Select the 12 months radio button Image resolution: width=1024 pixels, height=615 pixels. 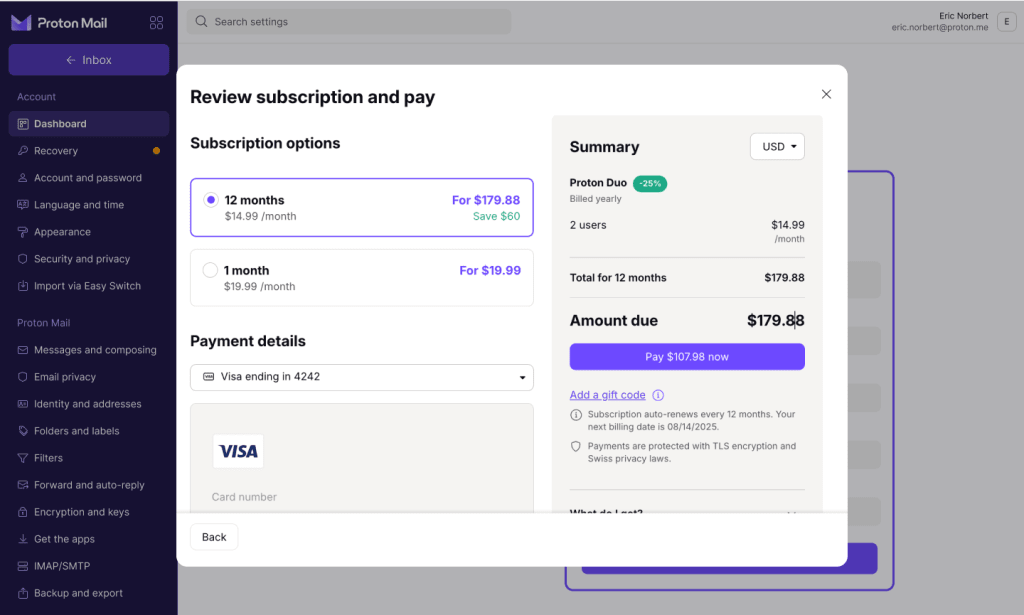point(210,200)
